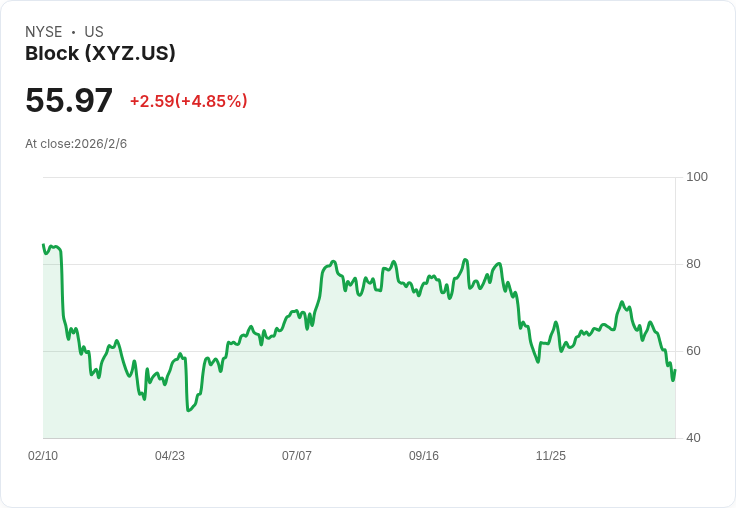Click the chart line's final point at right edge
Screen dimensions: 736x508
point(675,371)
